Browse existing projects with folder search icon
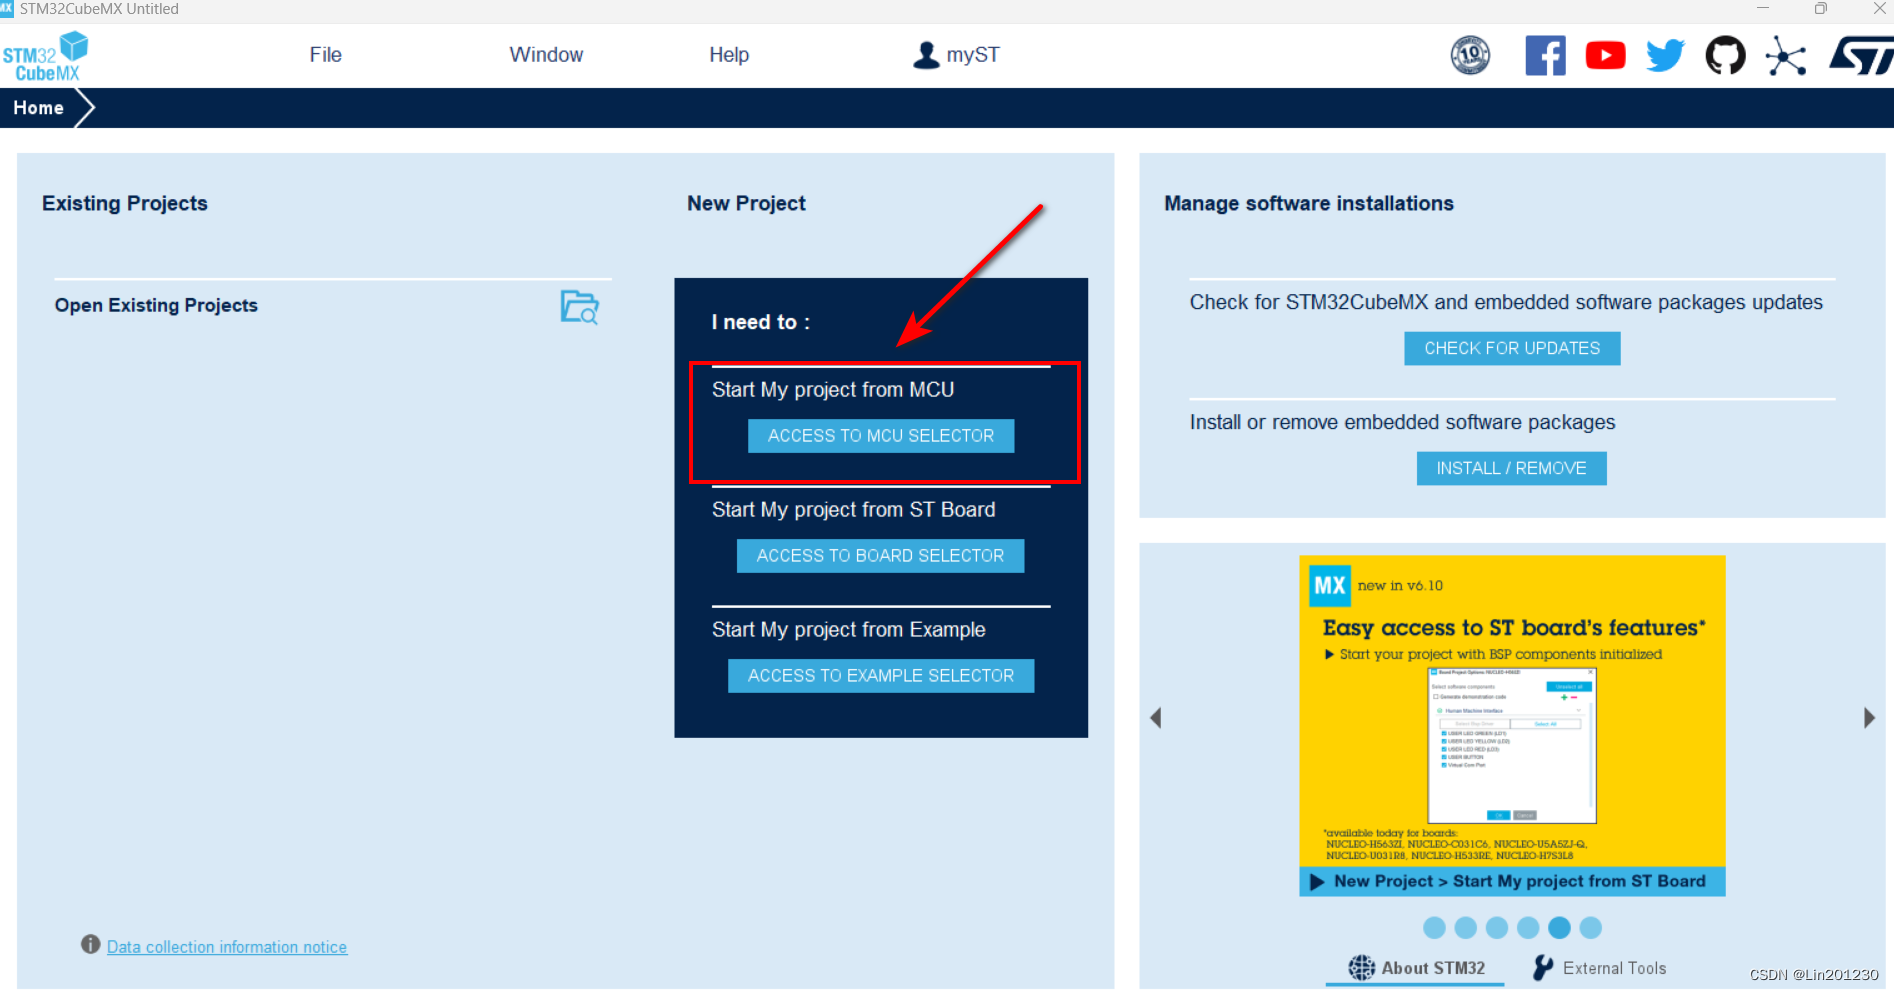1894x990 pixels. 579,307
